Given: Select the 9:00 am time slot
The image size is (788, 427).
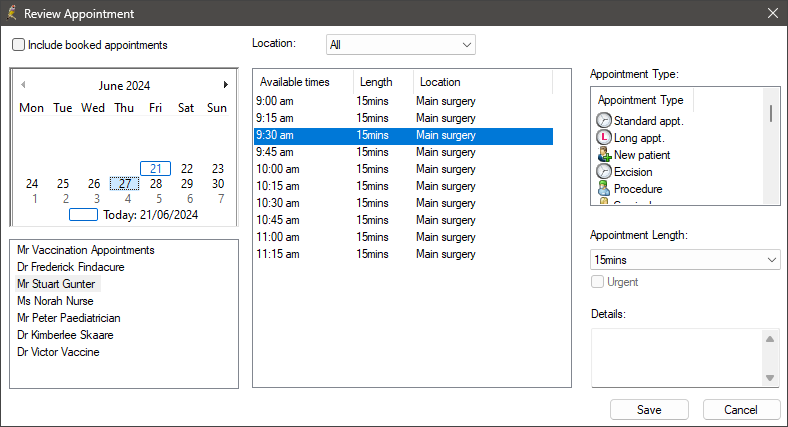Looking at the screenshot, I should [404, 101].
